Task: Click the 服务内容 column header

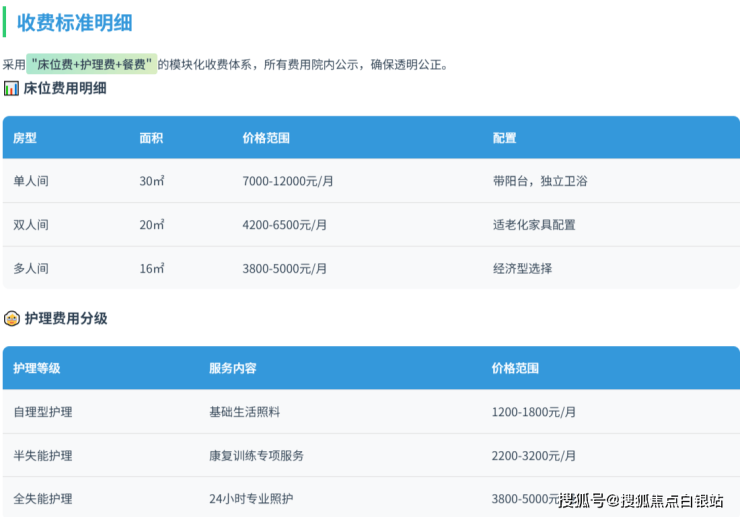Action: (233, 368)
